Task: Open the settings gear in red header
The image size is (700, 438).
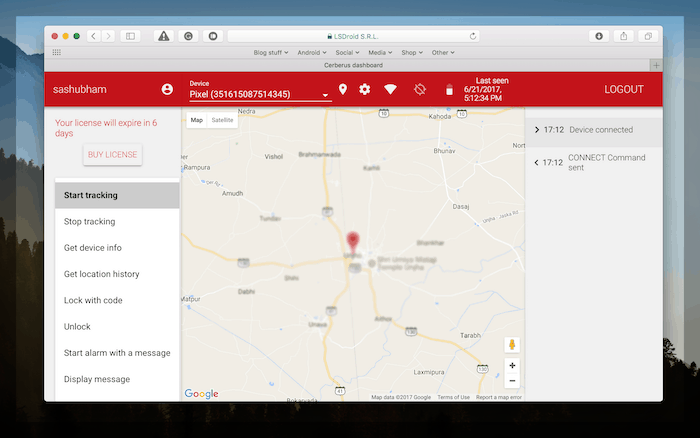Action: [365, 89]
